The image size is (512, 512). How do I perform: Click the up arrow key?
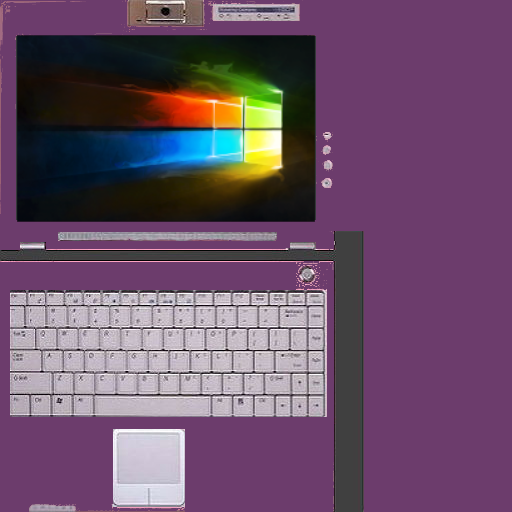pos(299,383)
